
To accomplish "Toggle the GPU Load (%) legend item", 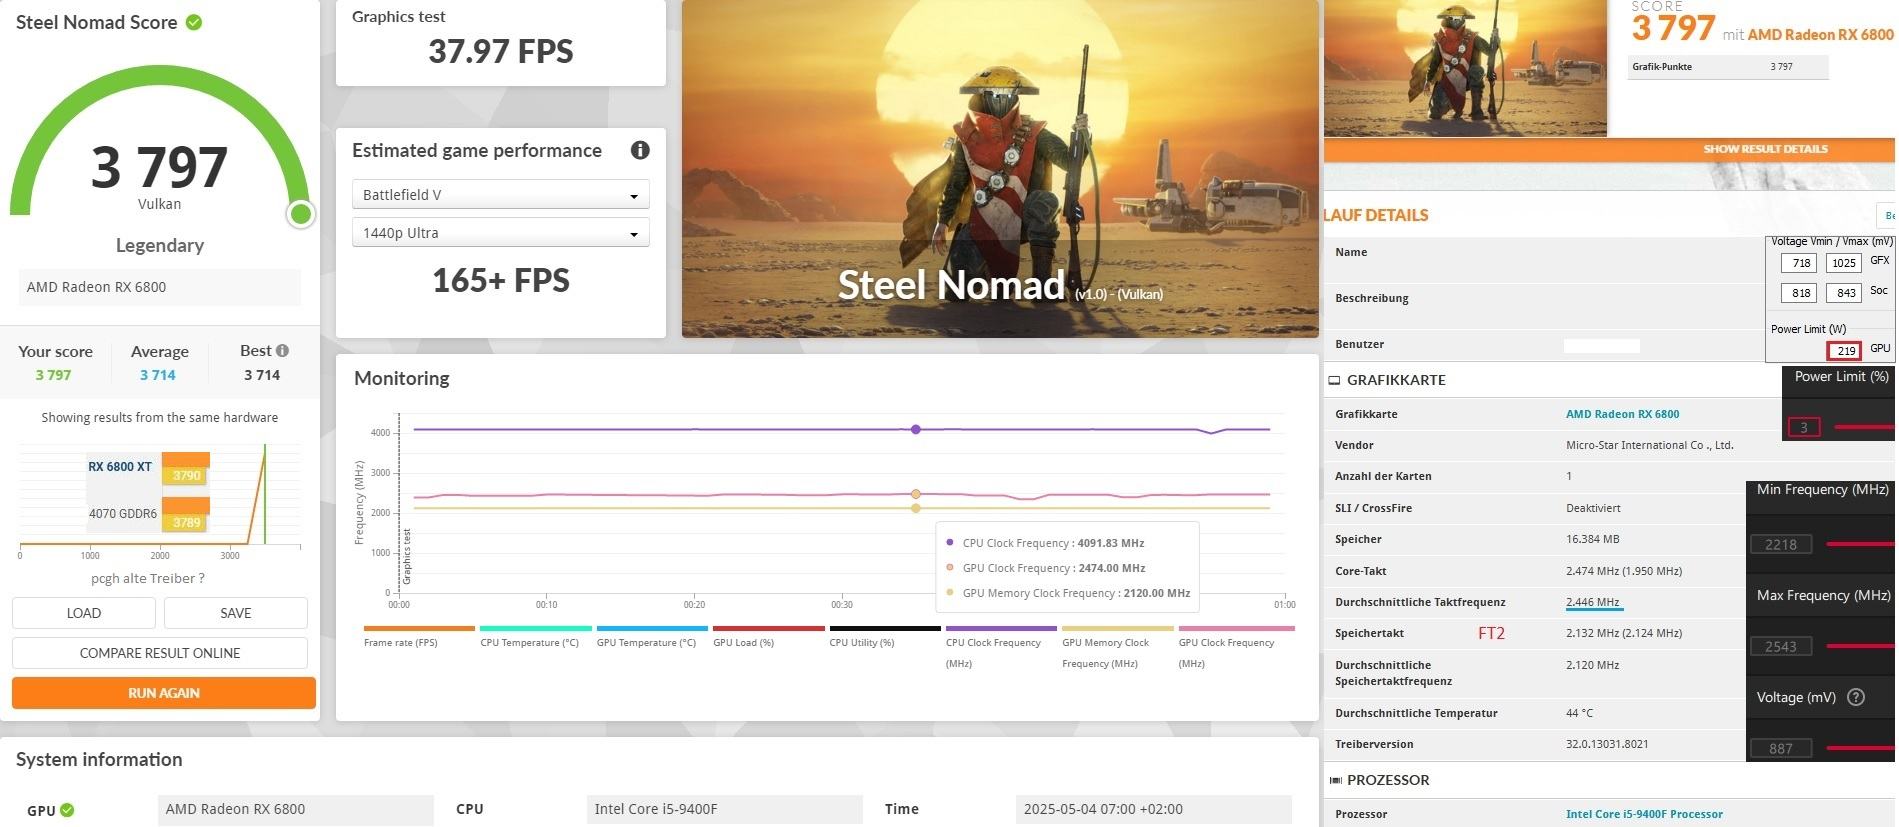I will click(x=768, y=637).
